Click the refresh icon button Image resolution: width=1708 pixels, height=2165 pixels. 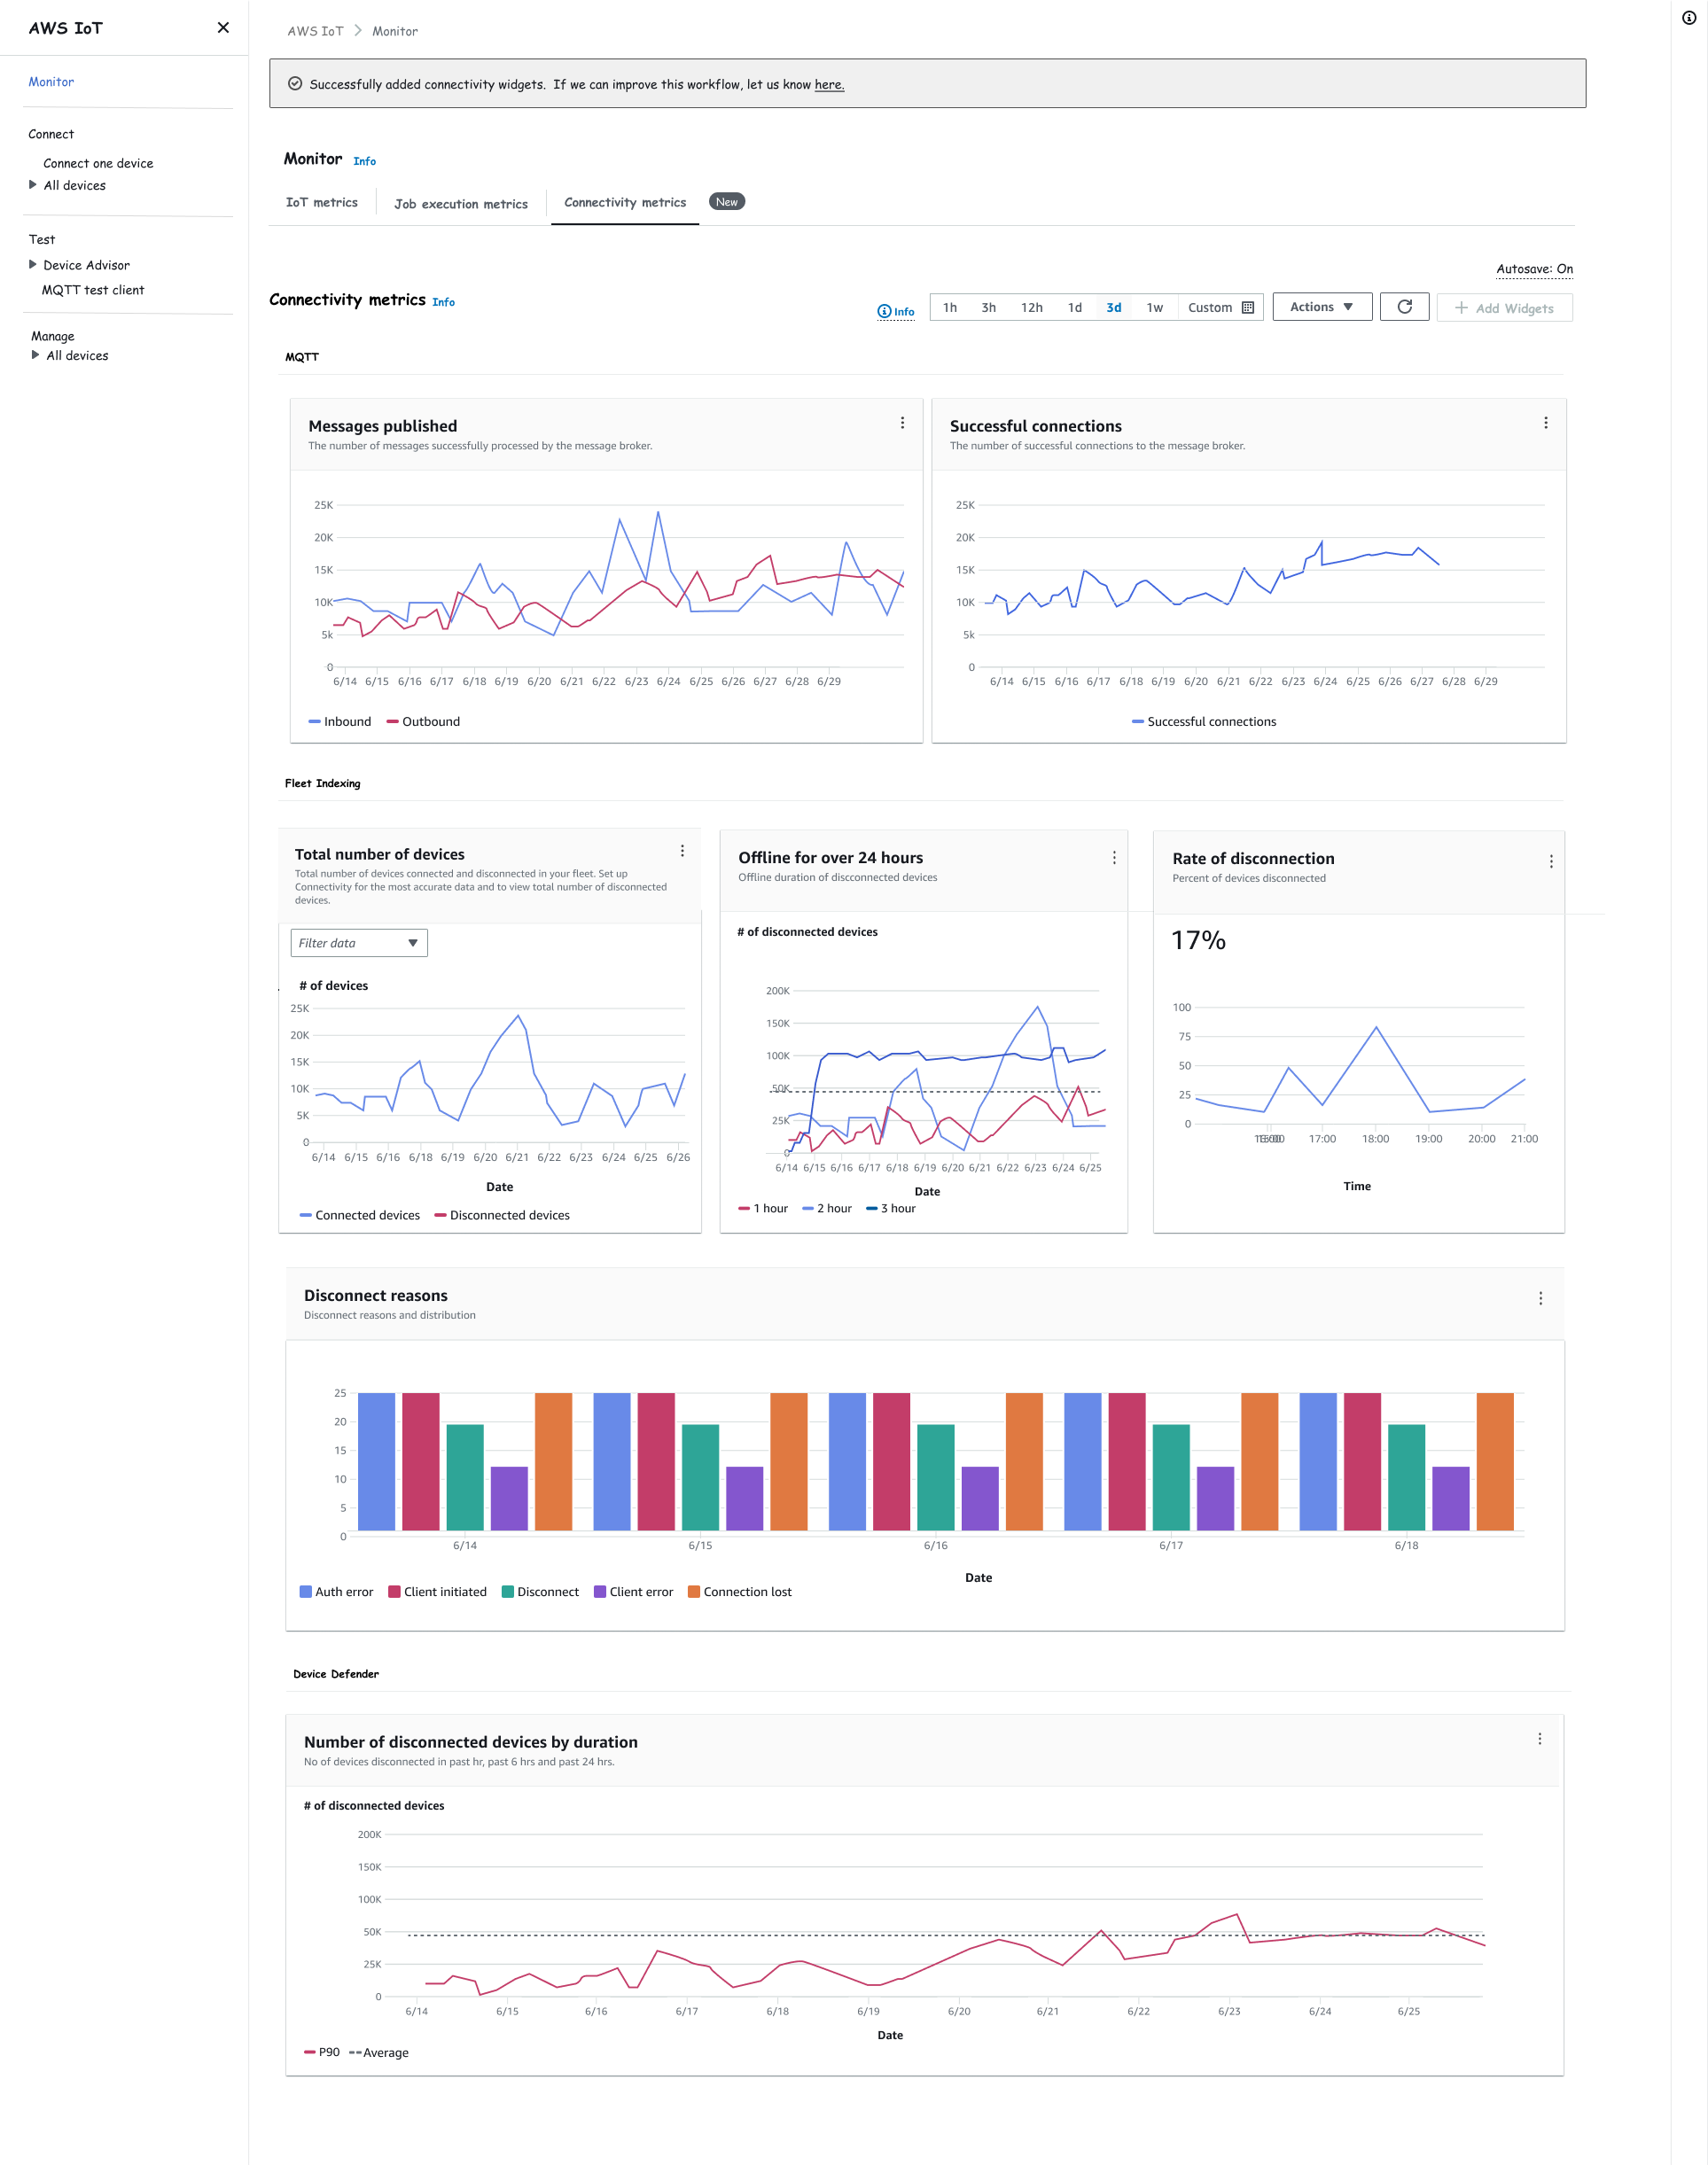coord(1404,307)
